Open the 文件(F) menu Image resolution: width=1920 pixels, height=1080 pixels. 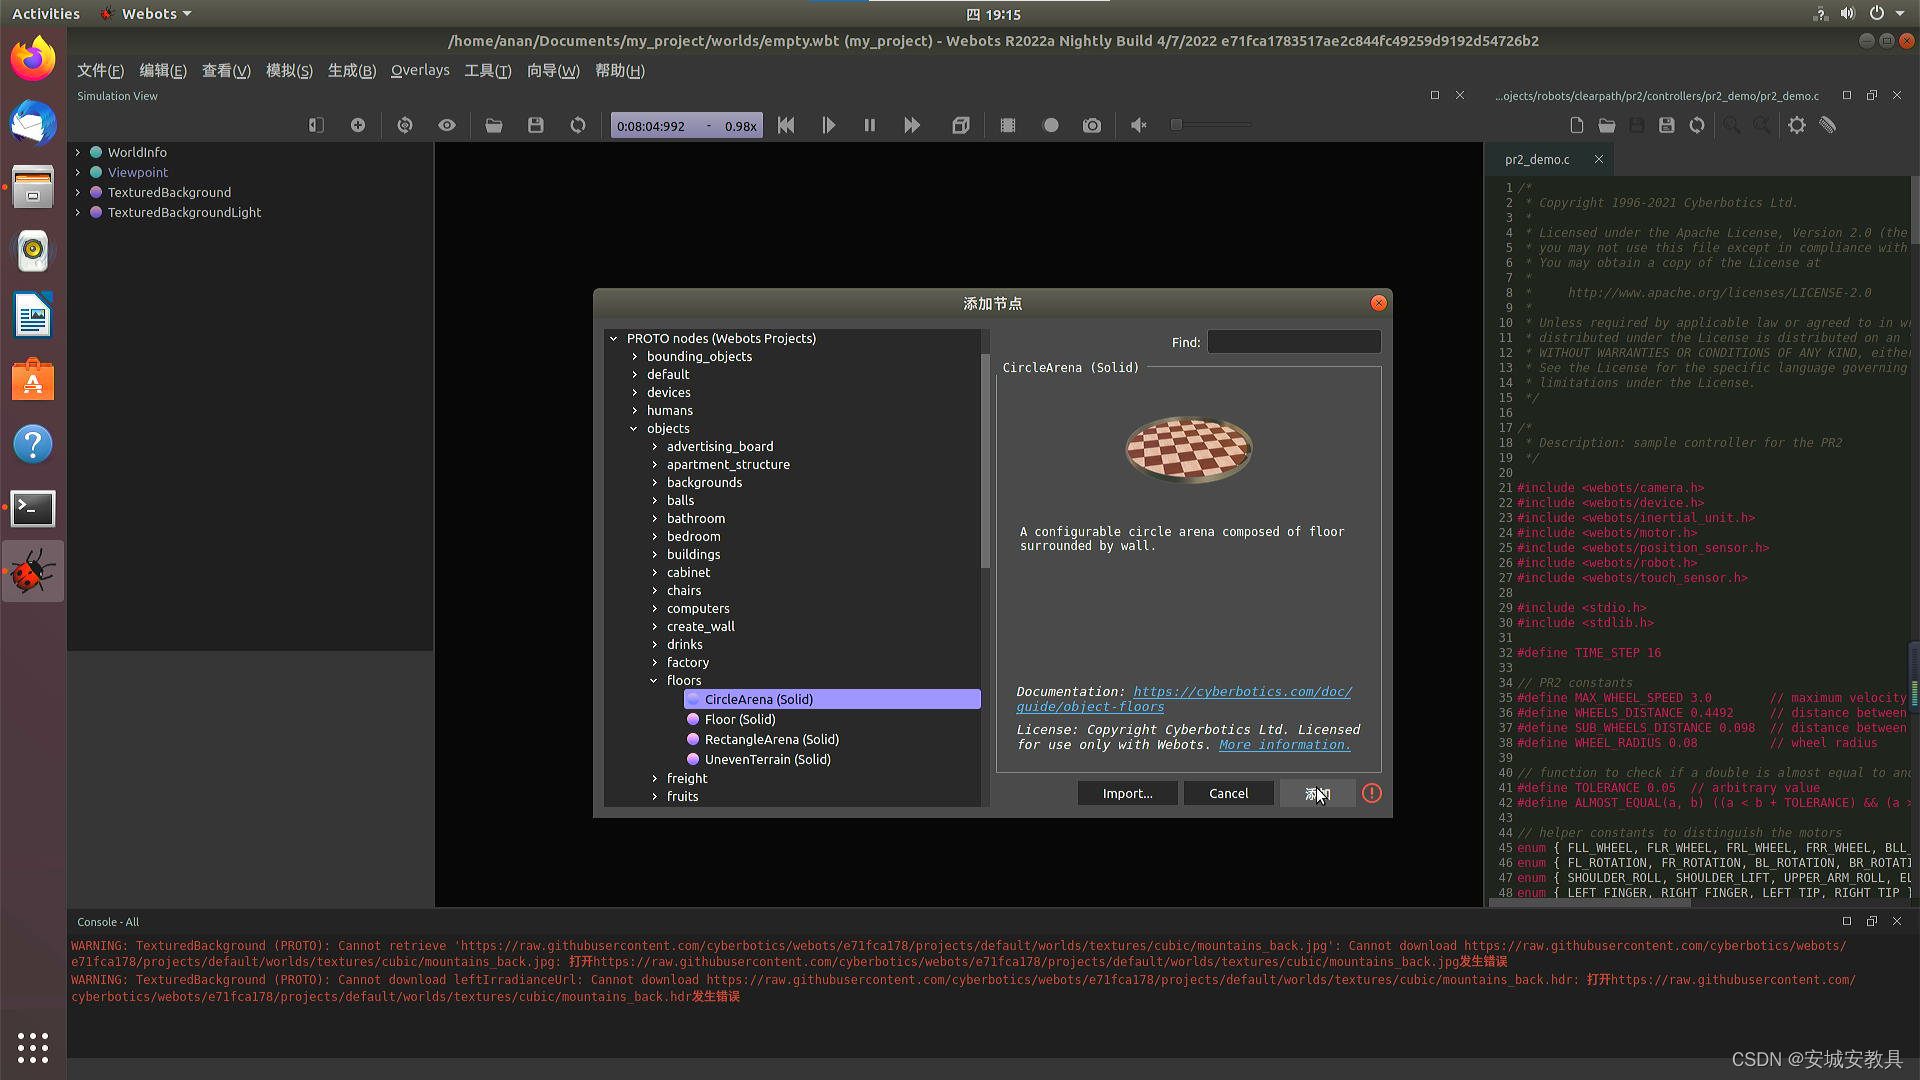click(100, 70)
